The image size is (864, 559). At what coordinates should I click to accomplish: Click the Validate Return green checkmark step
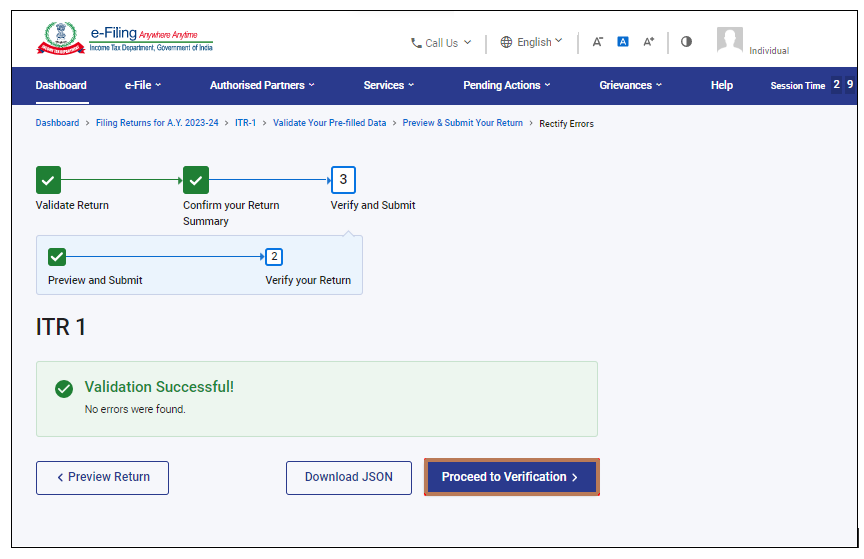pos(48,180)
